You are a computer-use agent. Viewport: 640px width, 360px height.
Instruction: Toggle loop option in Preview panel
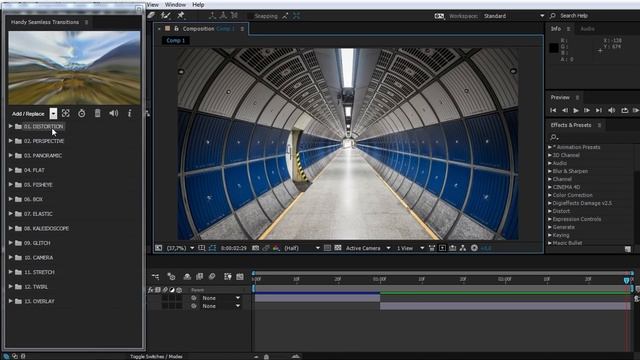point(624,110)
